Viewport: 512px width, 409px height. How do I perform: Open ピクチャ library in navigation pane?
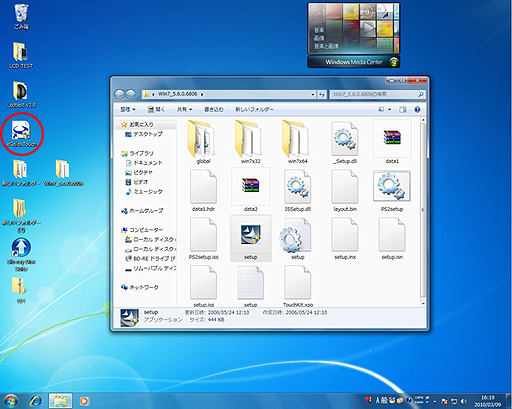pos(139,172)
